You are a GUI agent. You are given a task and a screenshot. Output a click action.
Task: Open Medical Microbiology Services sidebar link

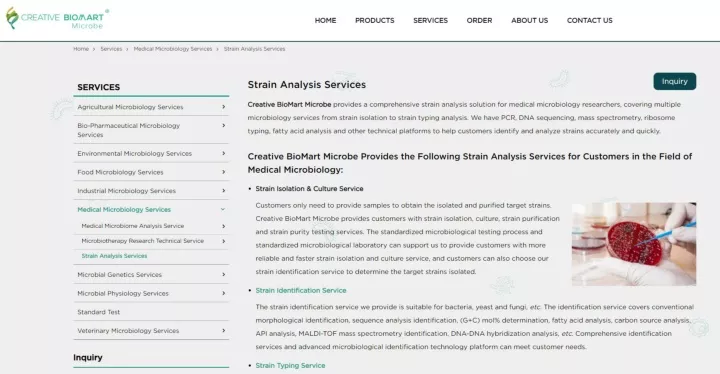124,210
